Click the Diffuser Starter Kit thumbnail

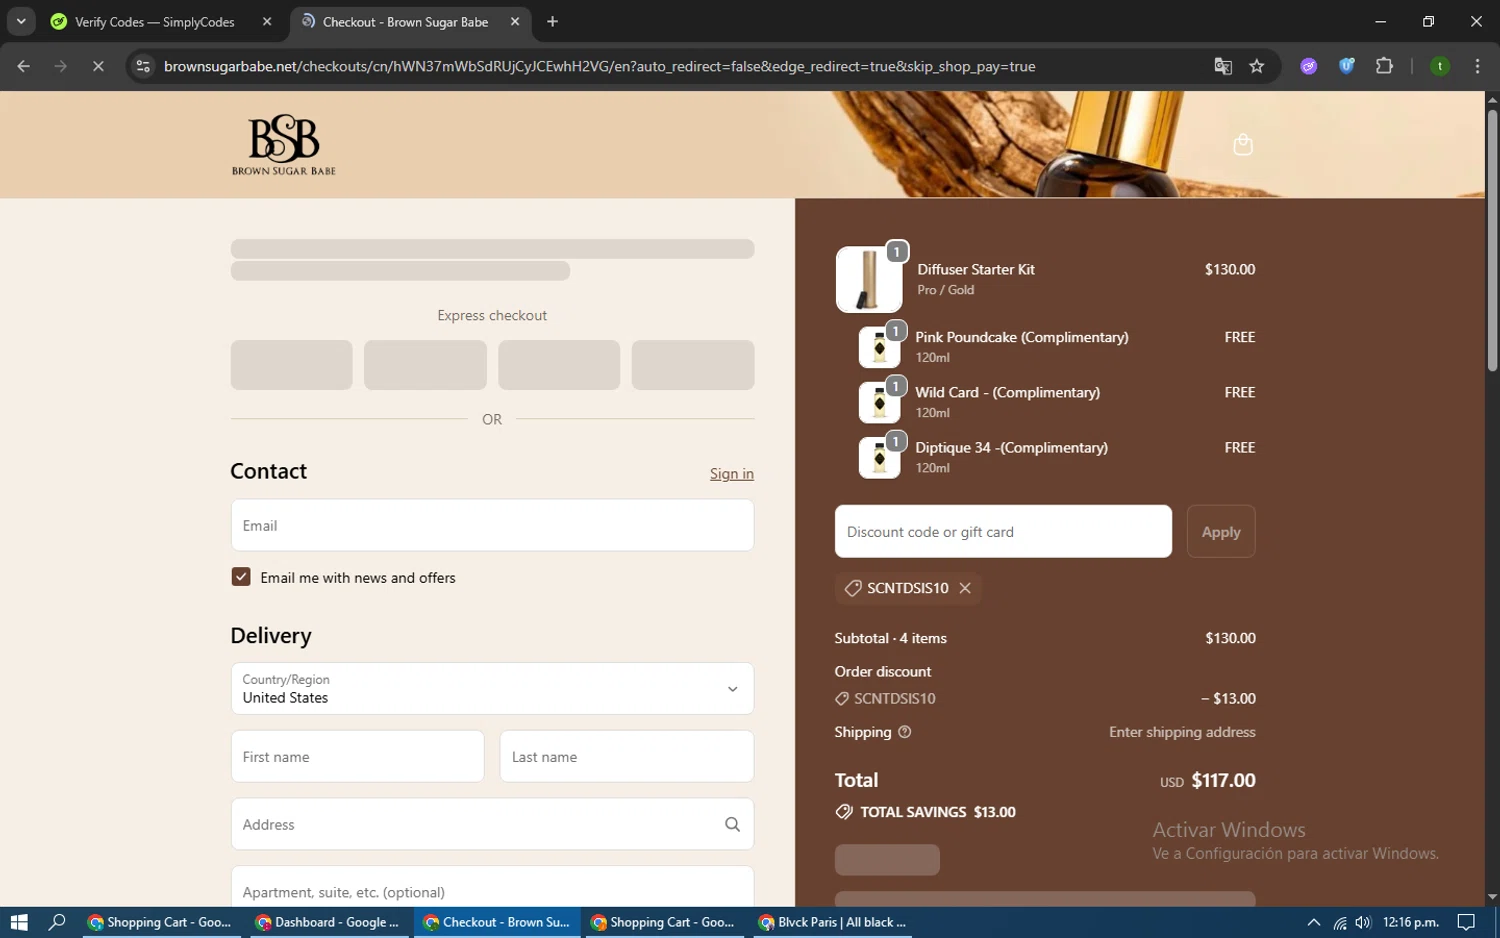868,279
